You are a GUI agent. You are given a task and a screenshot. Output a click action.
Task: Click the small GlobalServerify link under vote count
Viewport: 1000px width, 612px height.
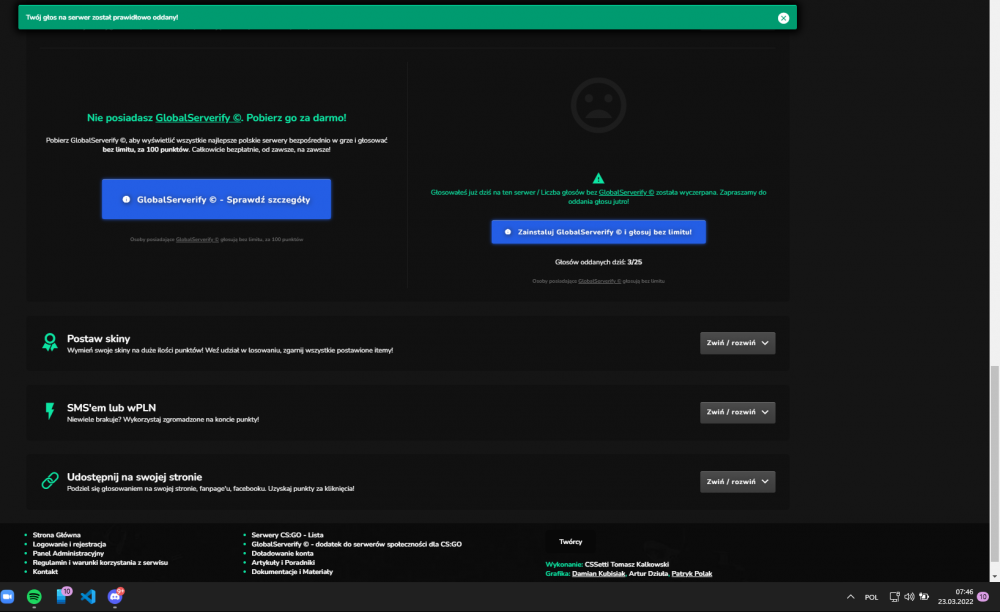(599, 281)
